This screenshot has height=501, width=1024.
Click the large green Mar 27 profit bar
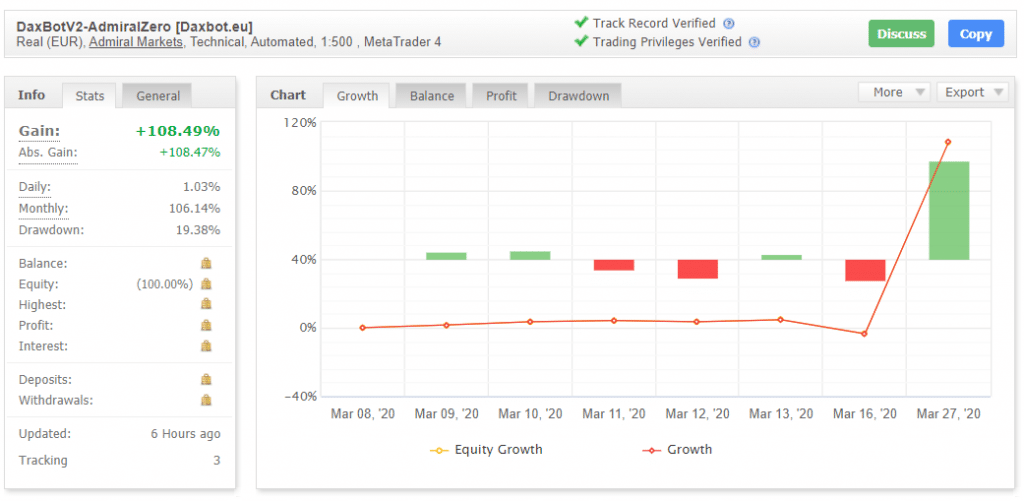[949, 210]
